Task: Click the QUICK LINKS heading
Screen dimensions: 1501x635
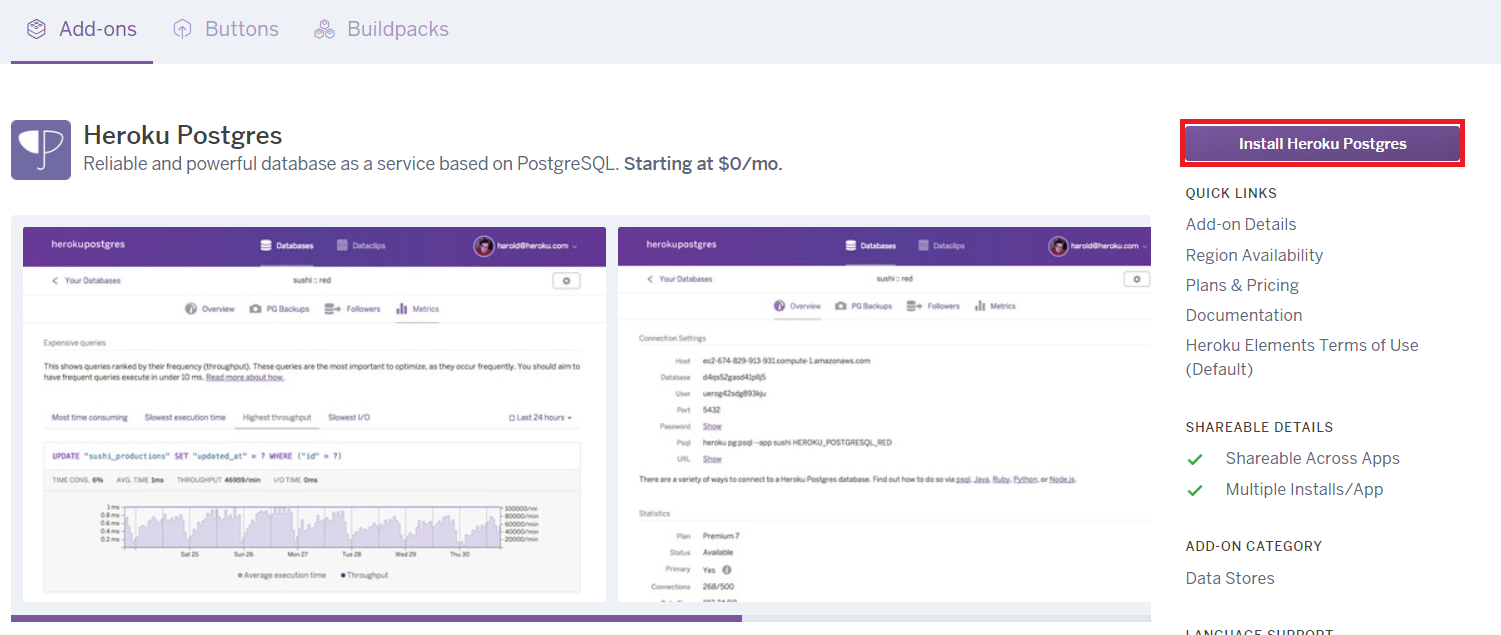Action: pos(1231,193)
